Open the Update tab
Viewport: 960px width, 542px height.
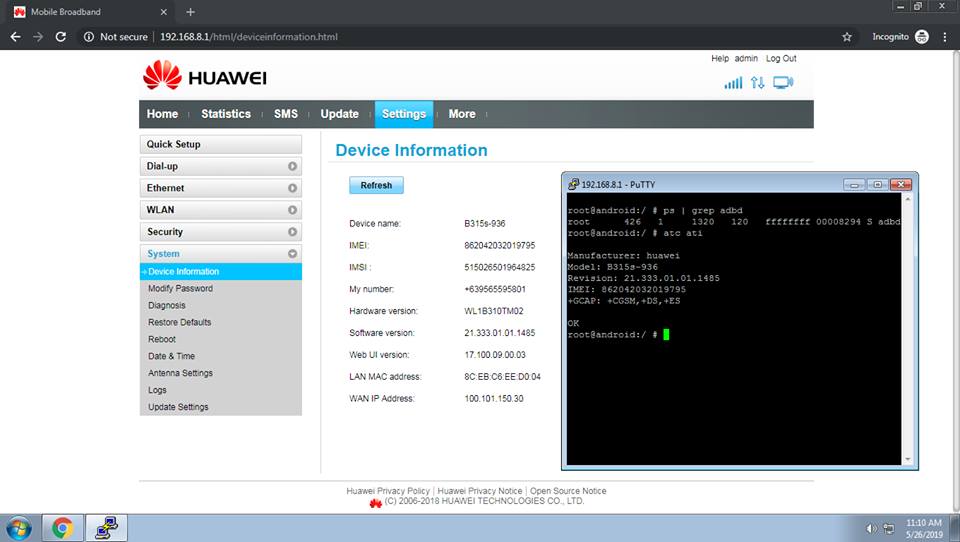pos(340,114)
